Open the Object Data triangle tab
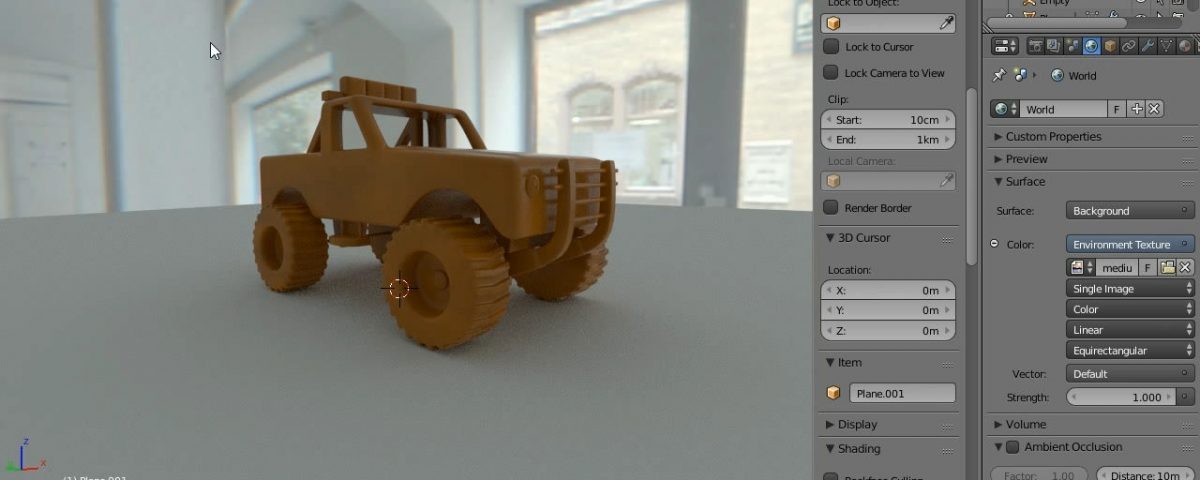Screen dimensions: 1200x480 click(1166, 46)
